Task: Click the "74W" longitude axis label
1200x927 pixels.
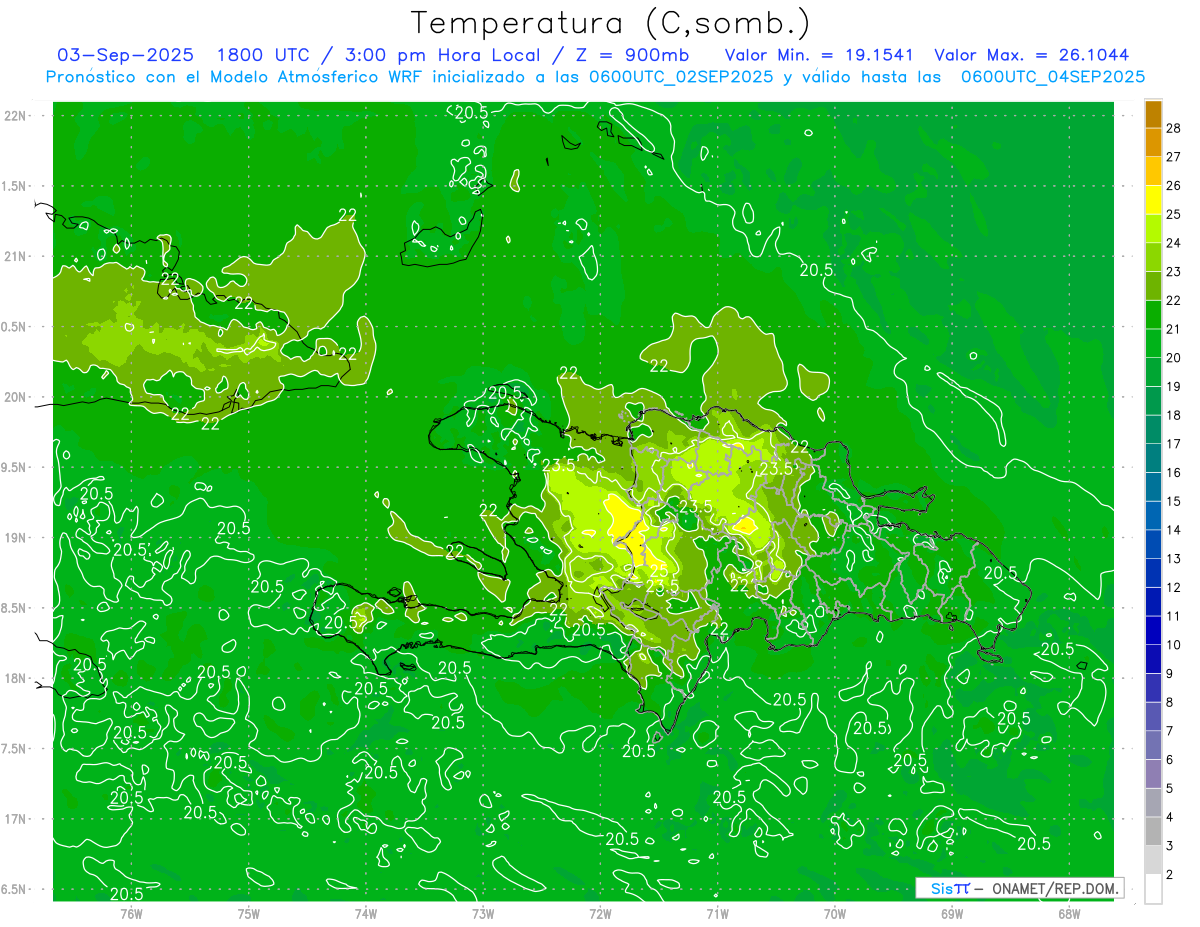Action: 365,913
